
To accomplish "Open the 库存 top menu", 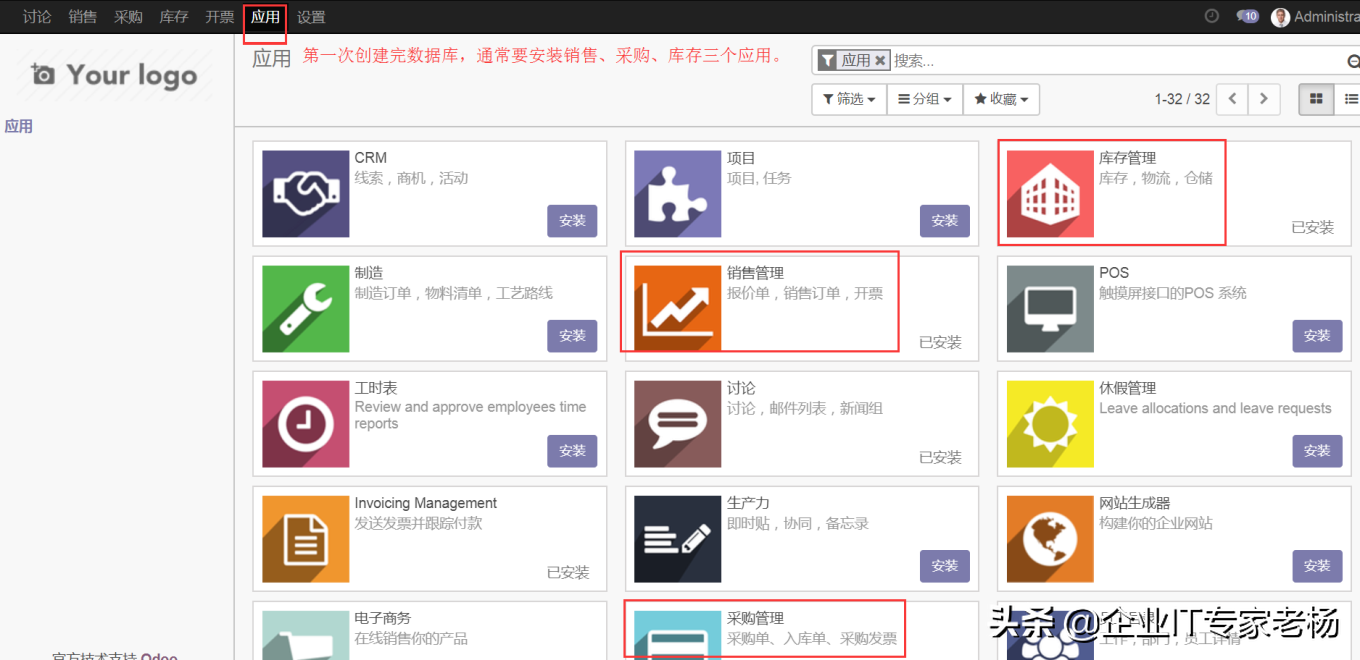I will 174,17.
